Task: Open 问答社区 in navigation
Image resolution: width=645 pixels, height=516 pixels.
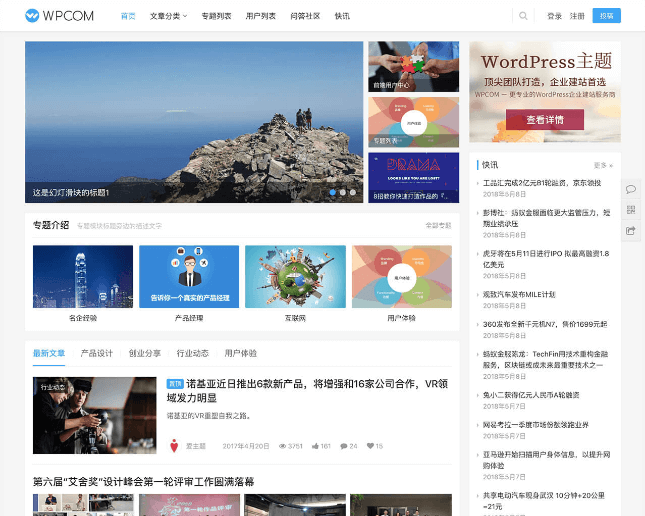Action: [x=305, y=16]
